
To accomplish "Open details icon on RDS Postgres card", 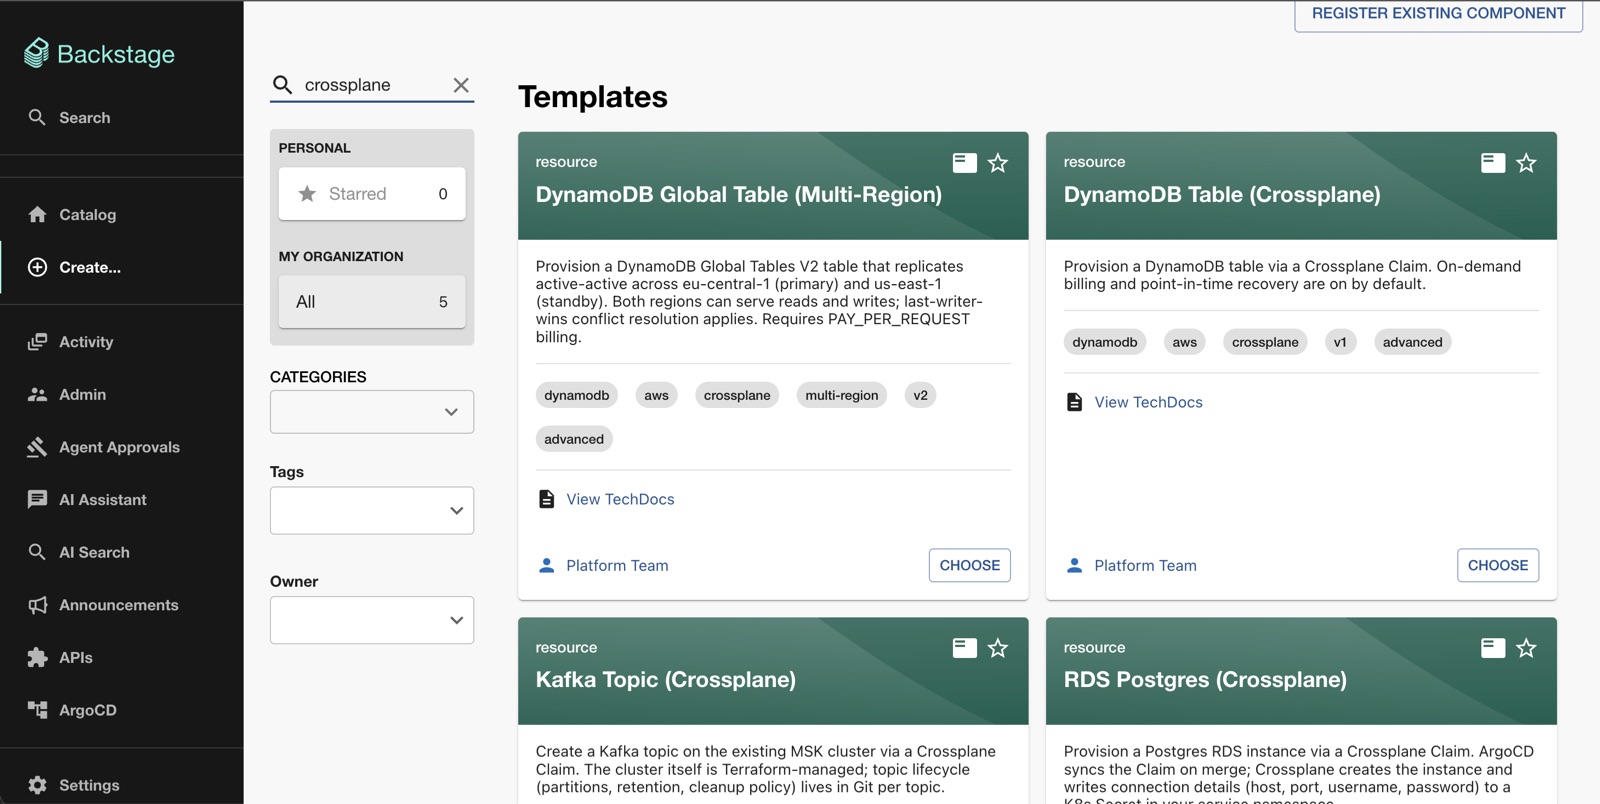I will click(x=1493, y=648).
